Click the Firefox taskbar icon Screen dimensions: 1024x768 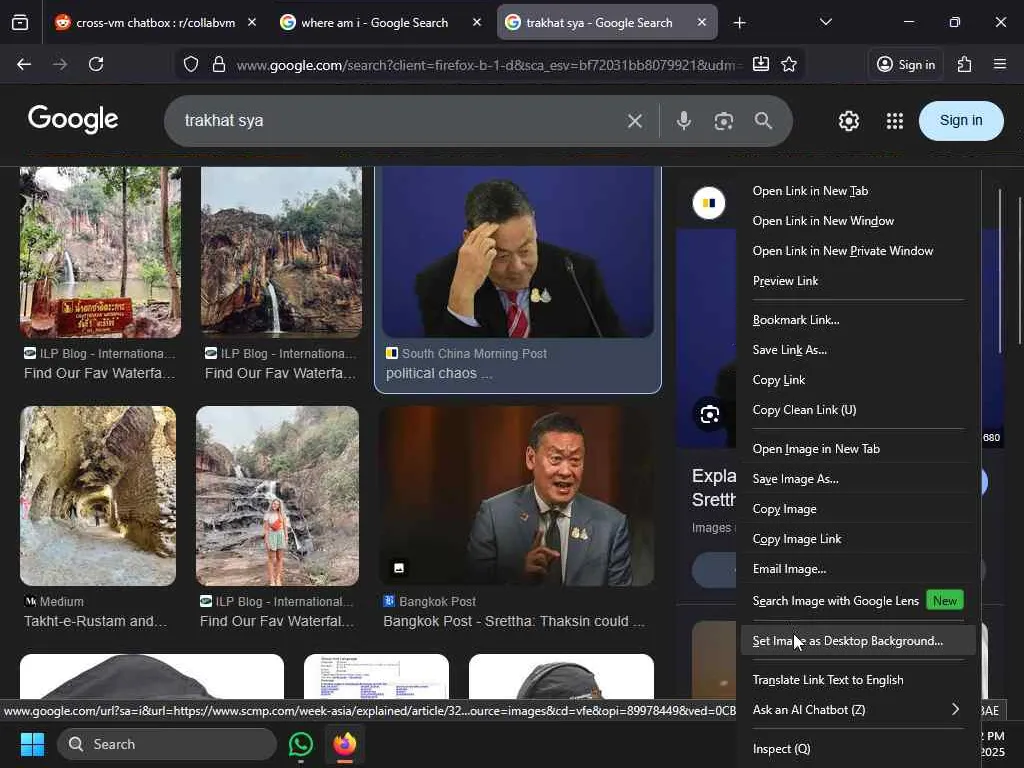click(x=345, y=744)
